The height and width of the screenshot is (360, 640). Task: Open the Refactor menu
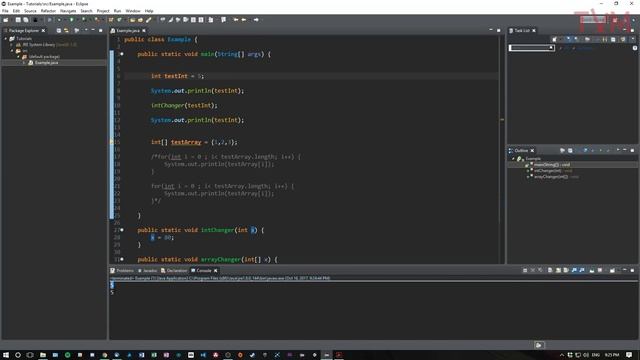click(48, 11)
